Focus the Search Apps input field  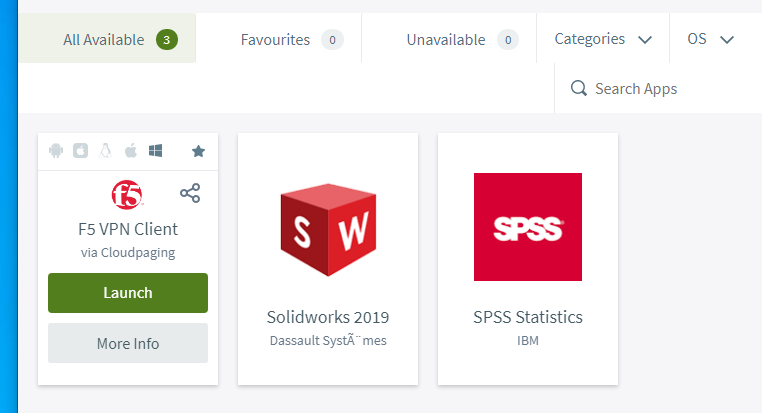(x=660, y=89)
